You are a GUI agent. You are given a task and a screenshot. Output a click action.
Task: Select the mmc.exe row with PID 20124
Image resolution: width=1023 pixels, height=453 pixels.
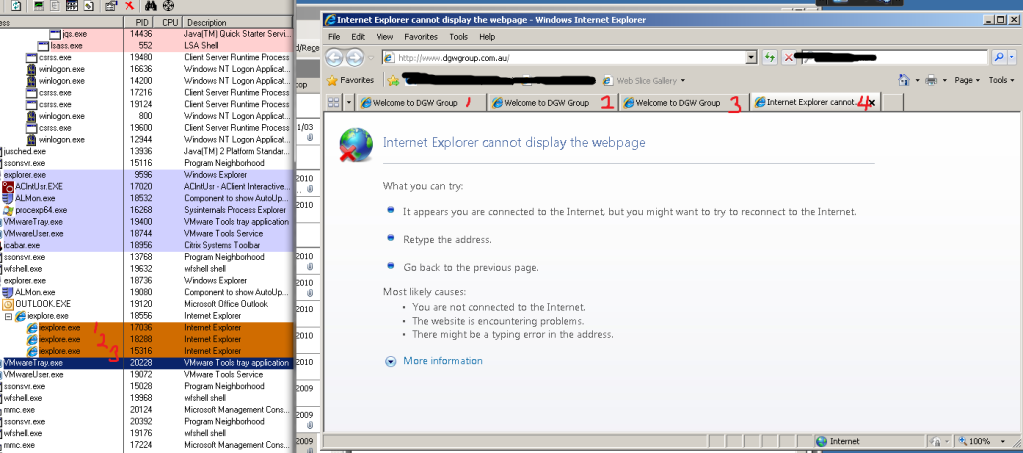tap(147, 410)
